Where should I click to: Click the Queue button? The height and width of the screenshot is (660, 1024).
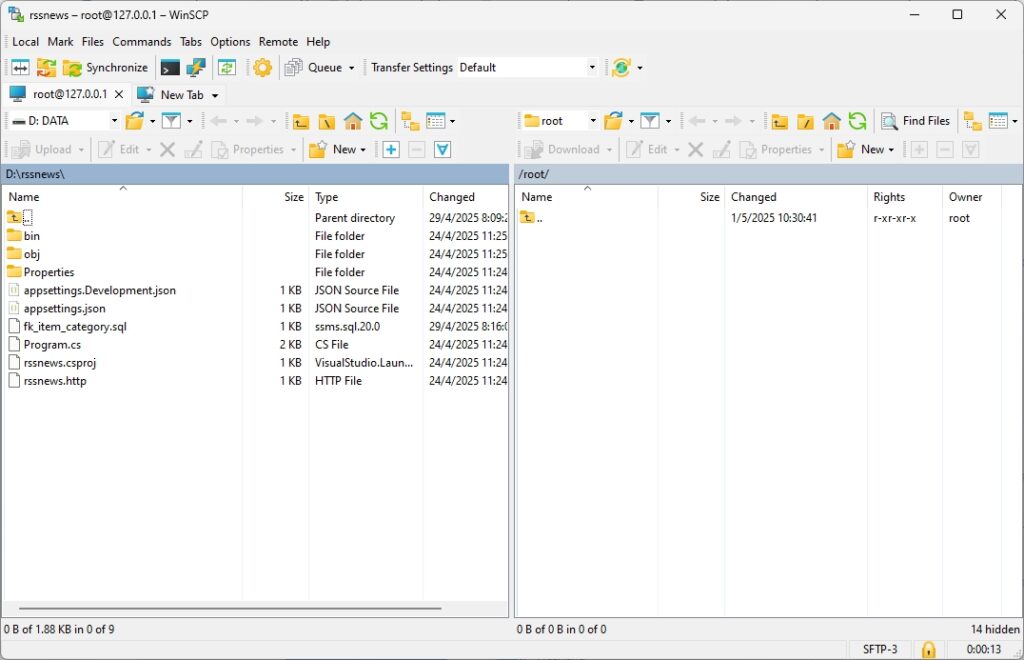(314, 67)
